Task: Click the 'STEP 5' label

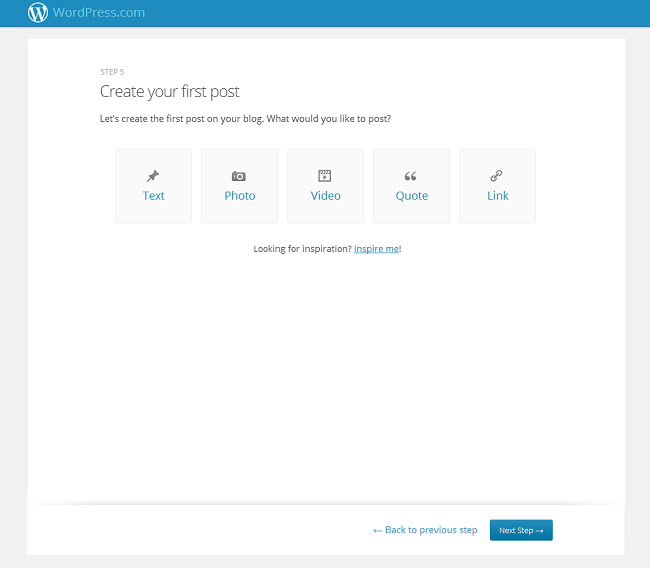Action: (112, 72)
